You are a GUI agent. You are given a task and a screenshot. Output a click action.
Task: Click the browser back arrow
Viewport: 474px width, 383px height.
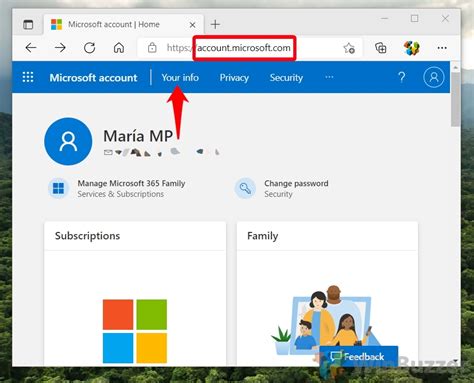[x=31, y=48]
